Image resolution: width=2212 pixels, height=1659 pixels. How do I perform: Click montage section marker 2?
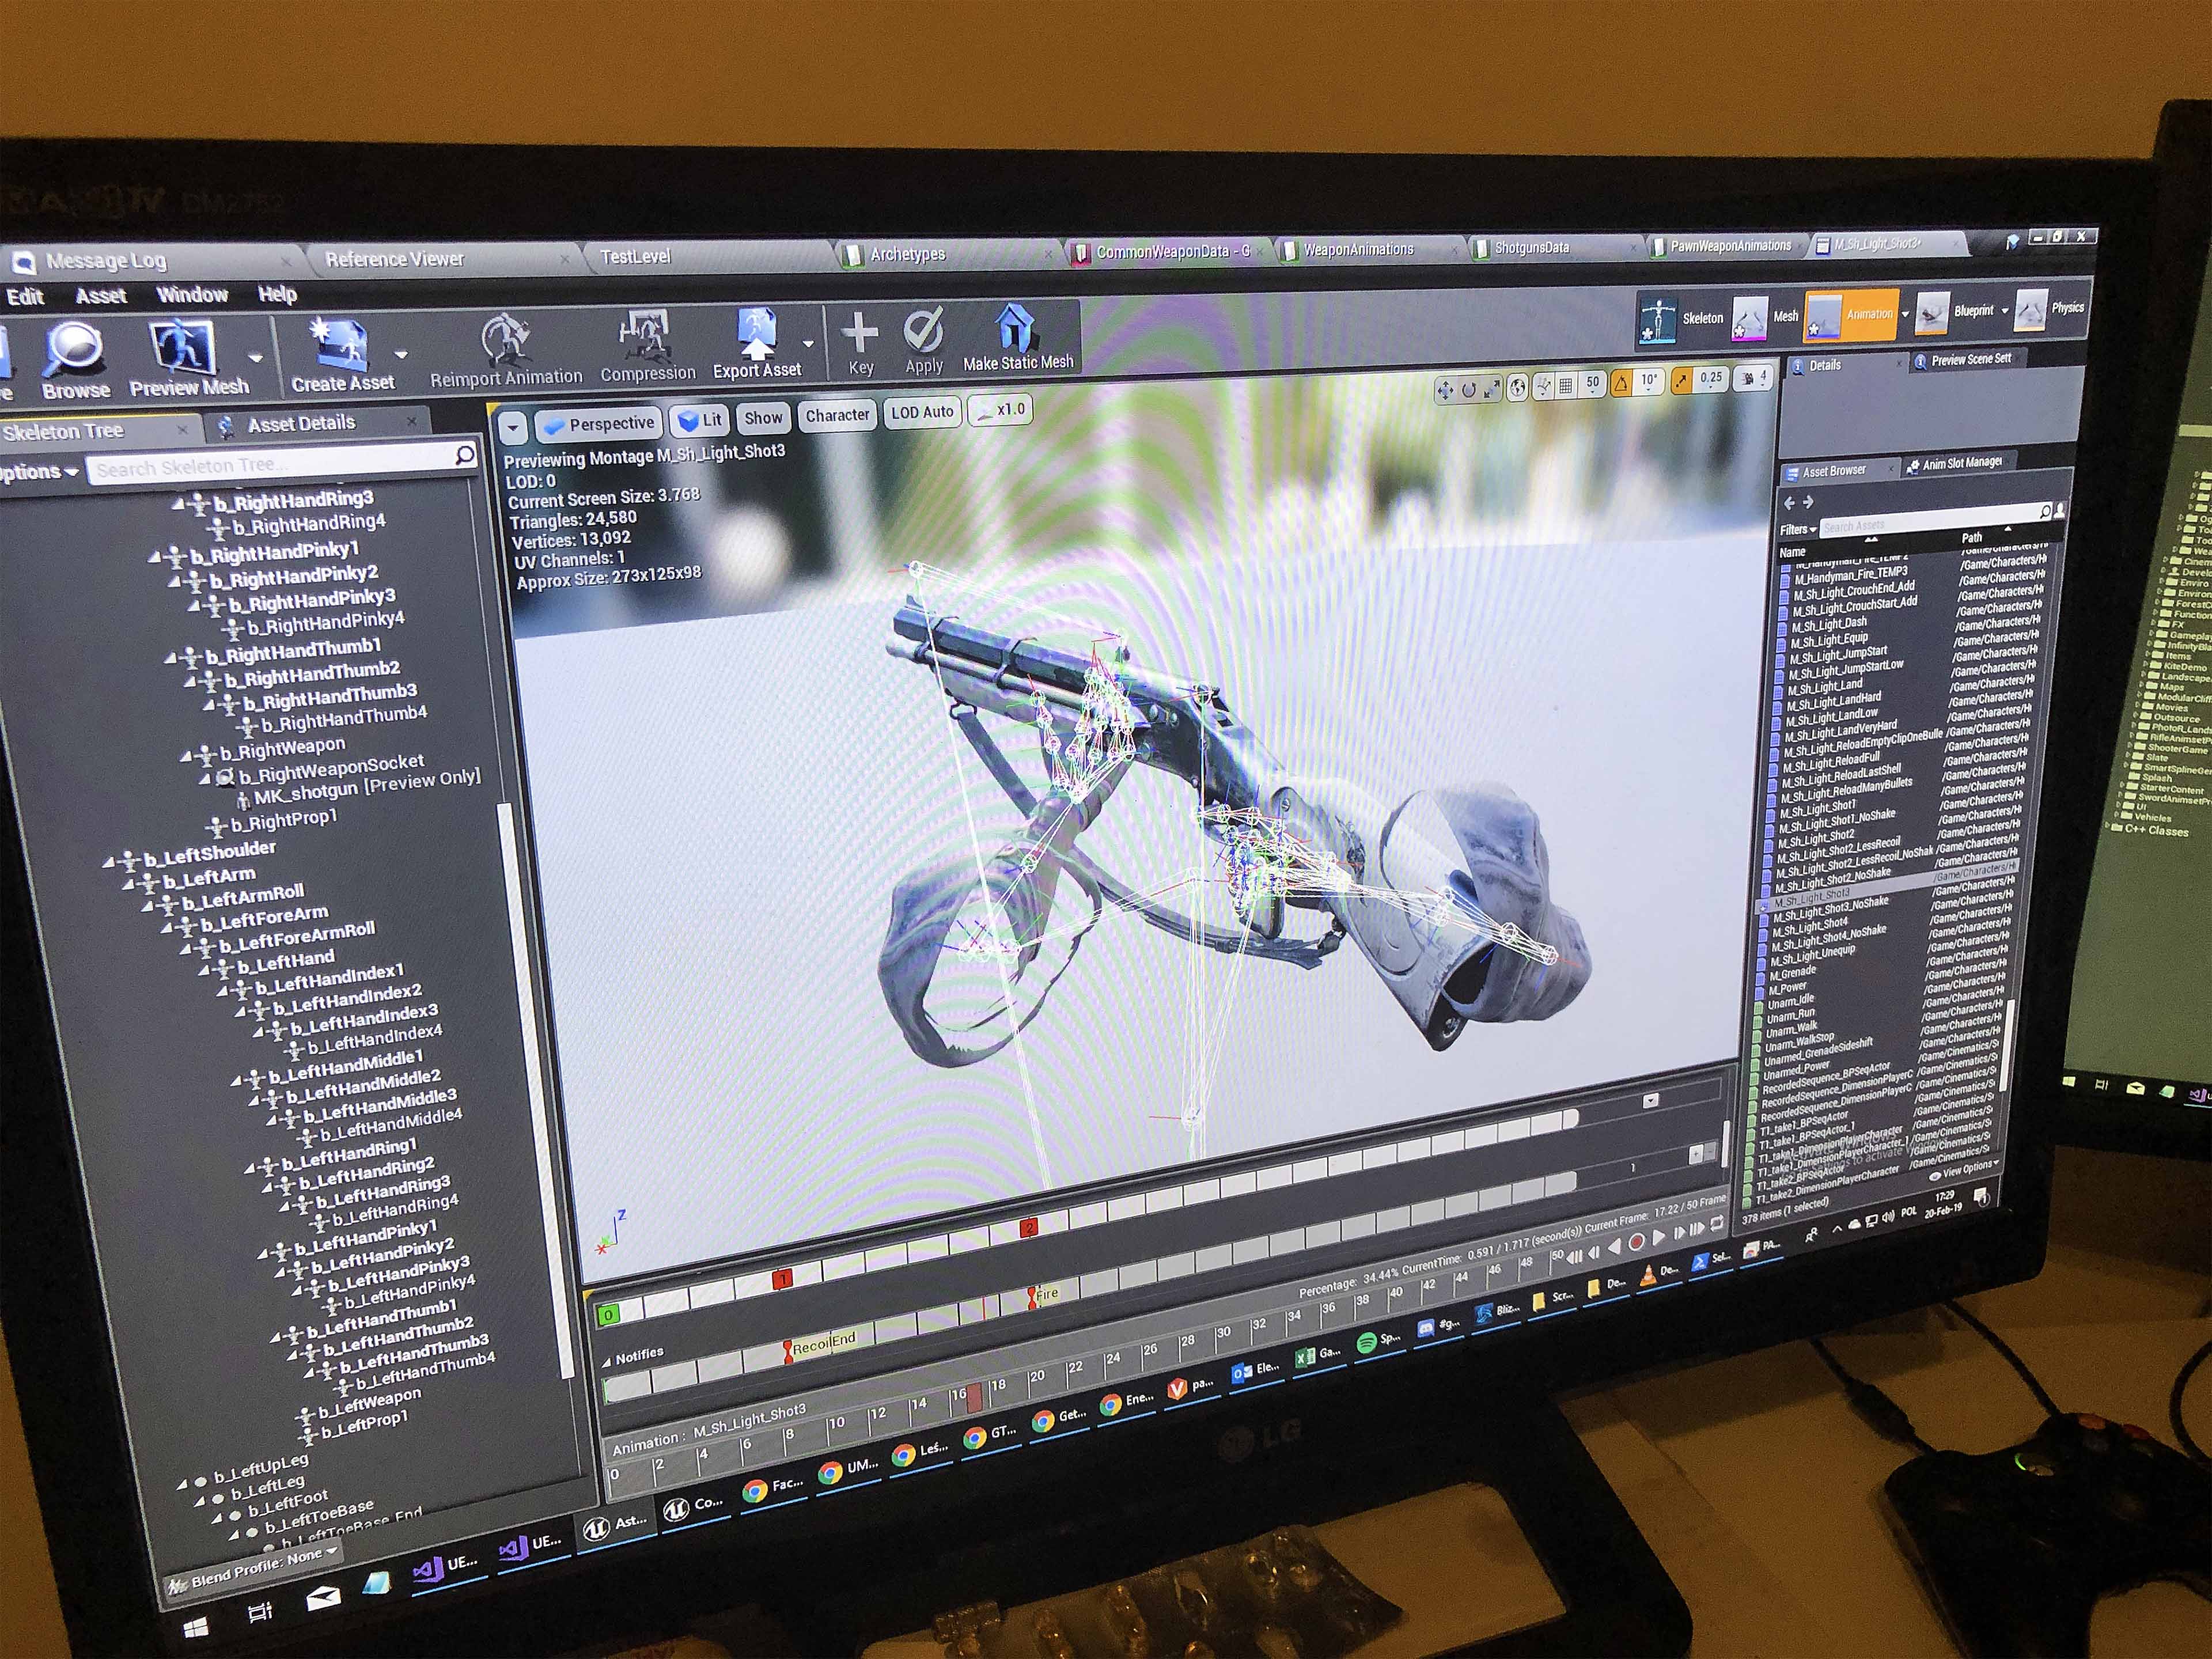pyautogui.click(x=1028, y=1228)
